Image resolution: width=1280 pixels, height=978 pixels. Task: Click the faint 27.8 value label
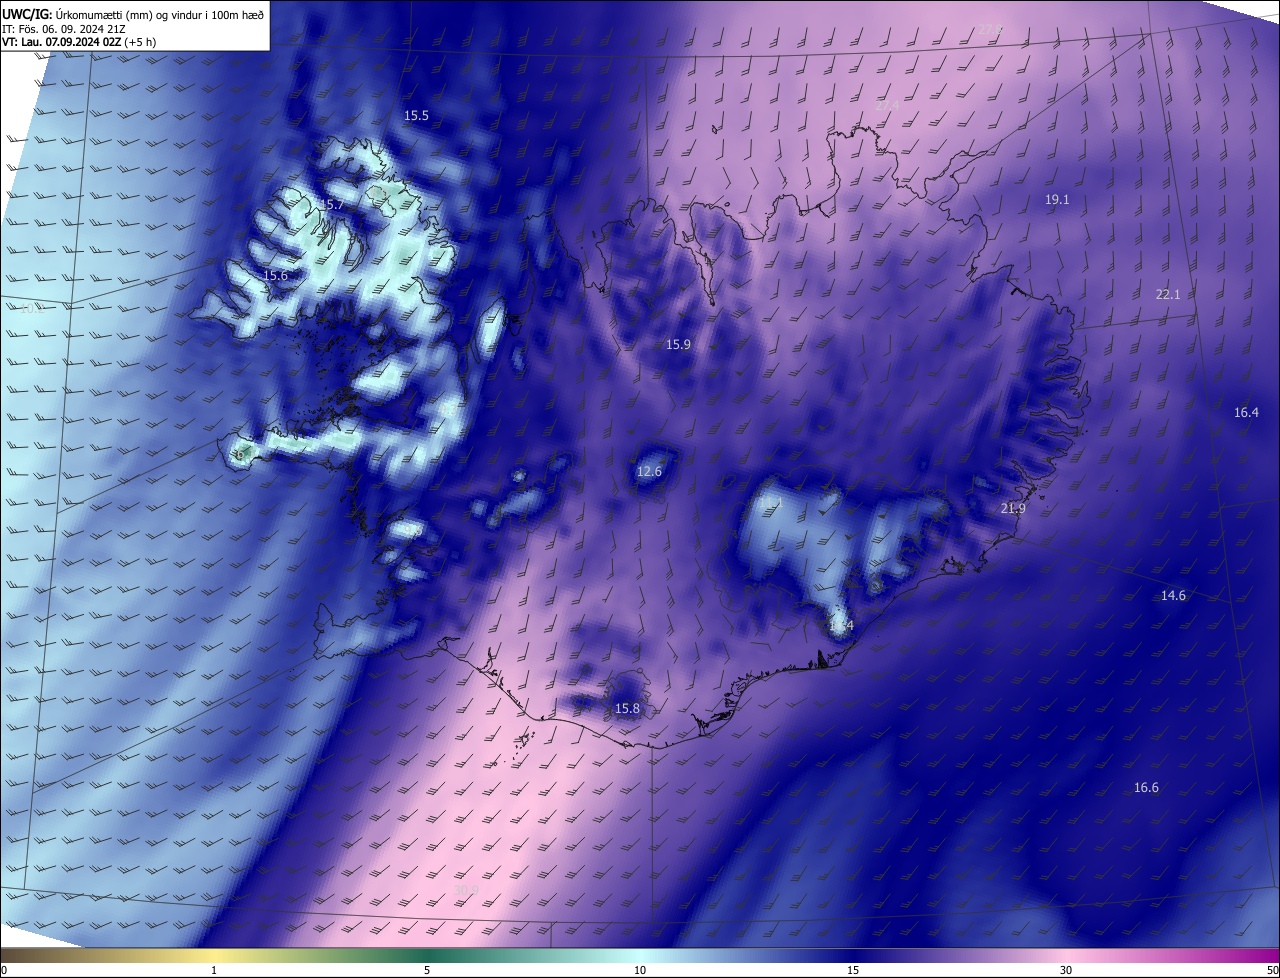pos(989,30)
